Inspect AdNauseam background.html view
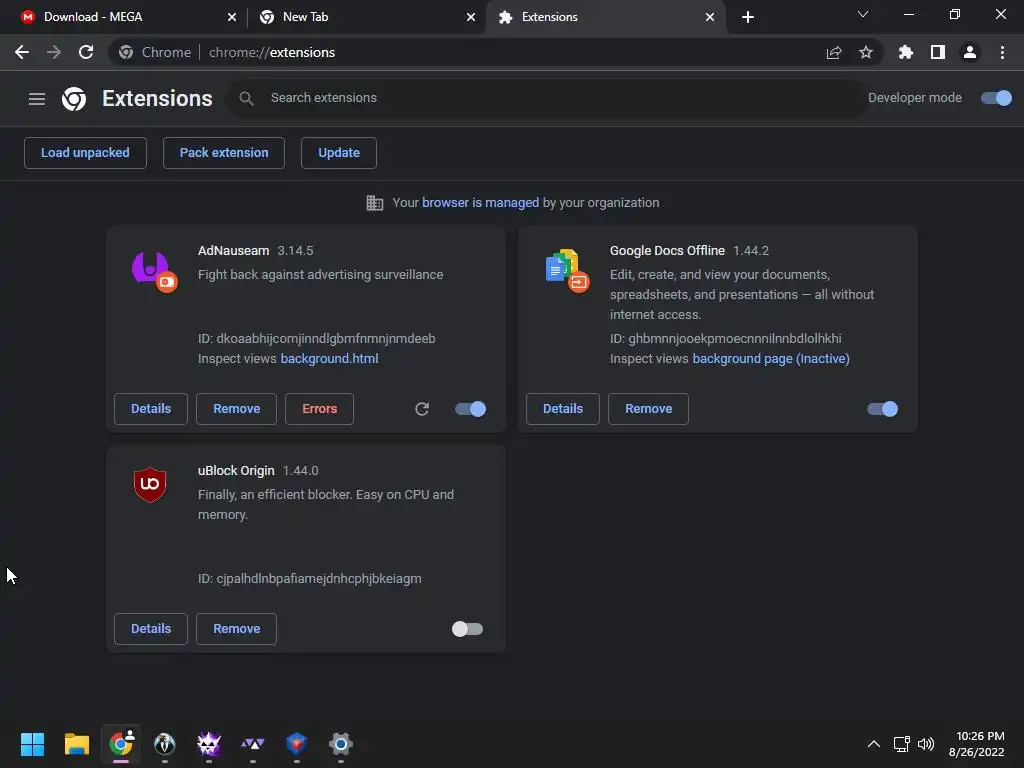The image size is (1024, 768). pyautogui.click(x=329, y=359)
